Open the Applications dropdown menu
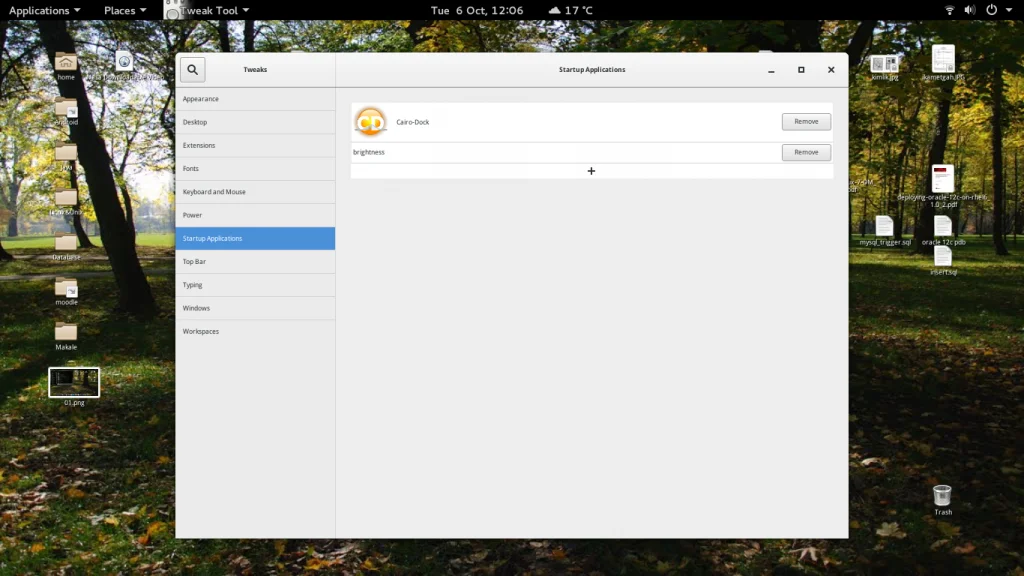The height and width of the screenshot is (576, 1024). coord(45,10)
